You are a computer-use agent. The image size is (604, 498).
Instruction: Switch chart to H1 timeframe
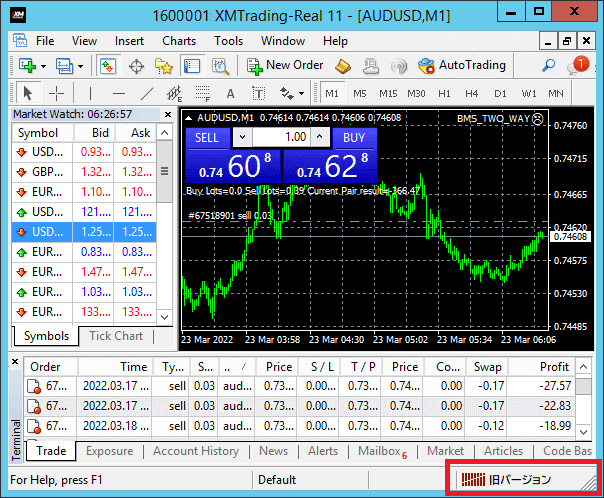click(x=445, y=94)
